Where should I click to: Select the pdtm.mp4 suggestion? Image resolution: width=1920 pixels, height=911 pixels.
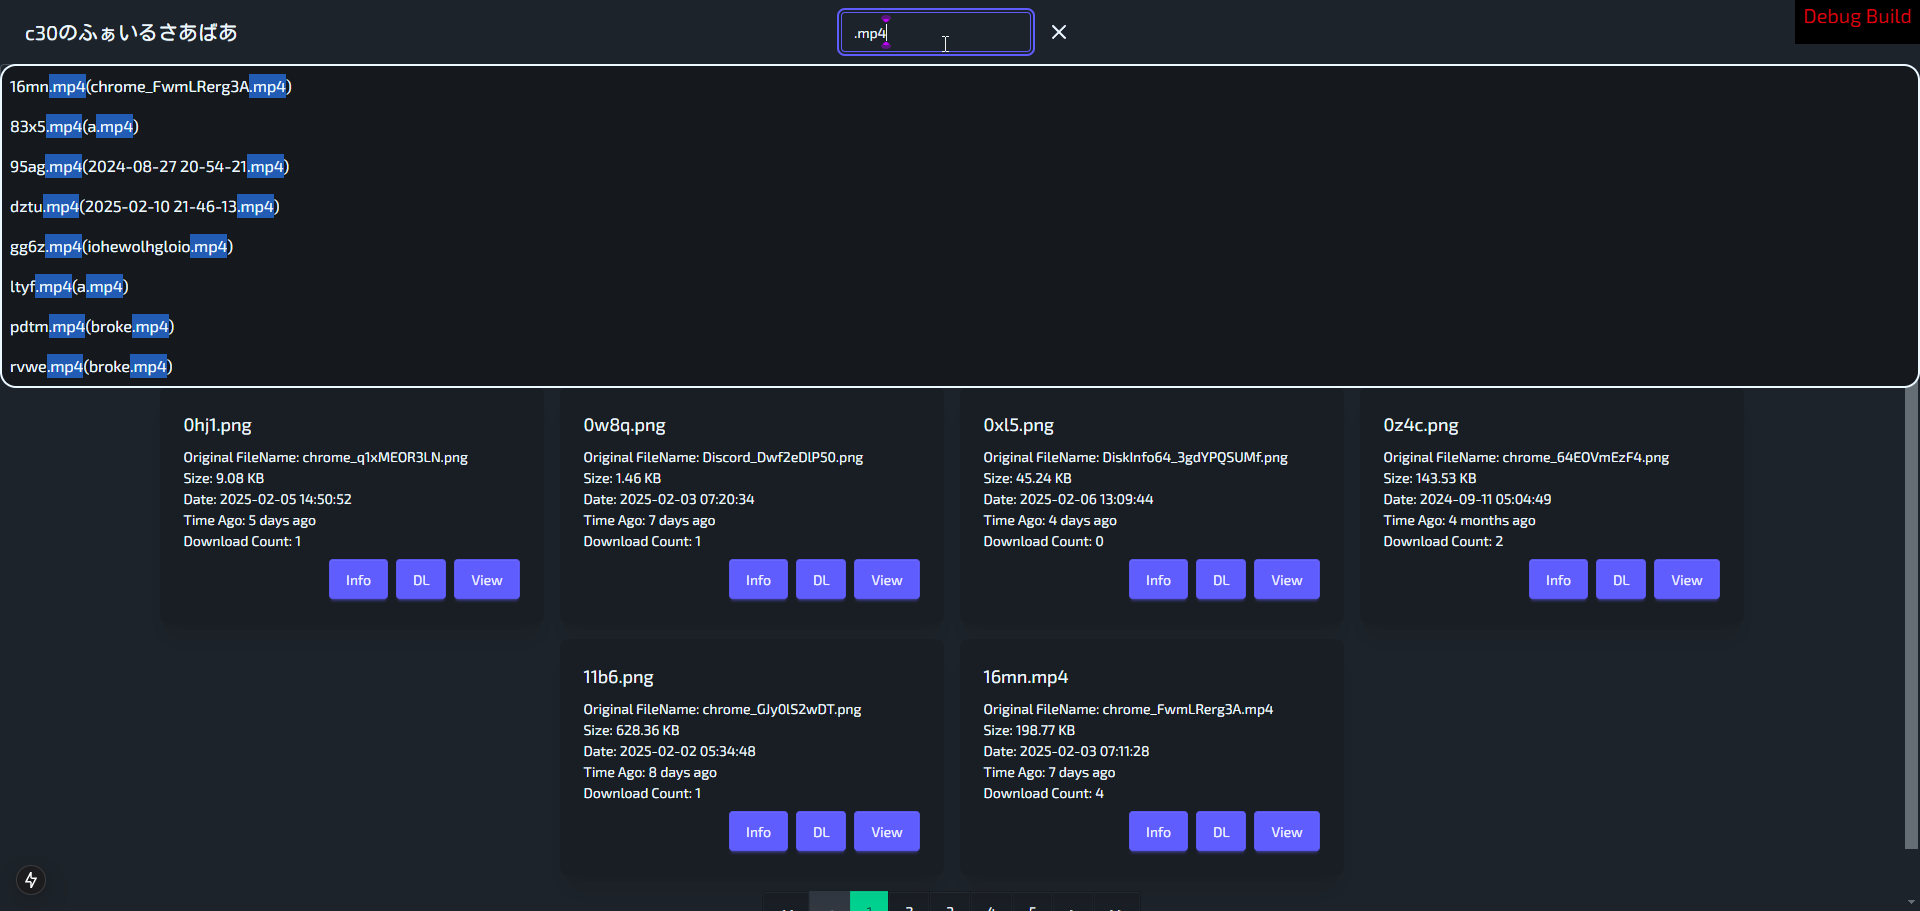(92, 327)
